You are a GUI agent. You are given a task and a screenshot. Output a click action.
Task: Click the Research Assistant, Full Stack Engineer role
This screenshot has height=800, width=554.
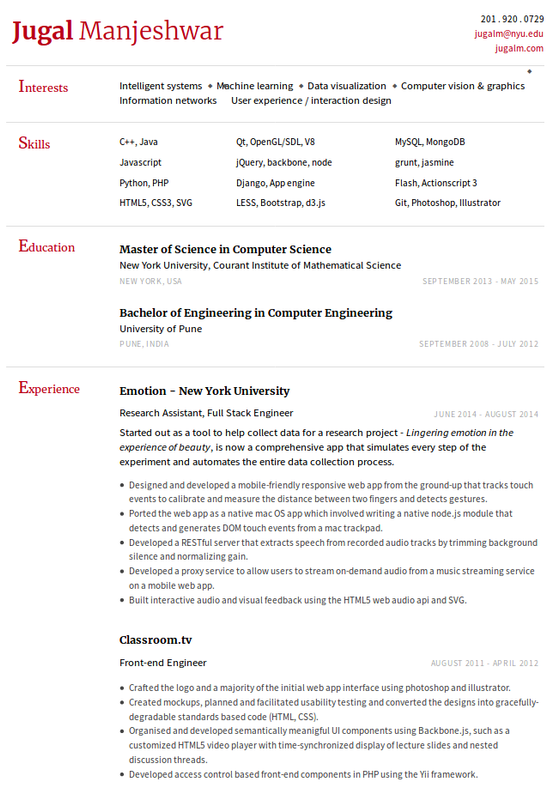click(206, 413)
